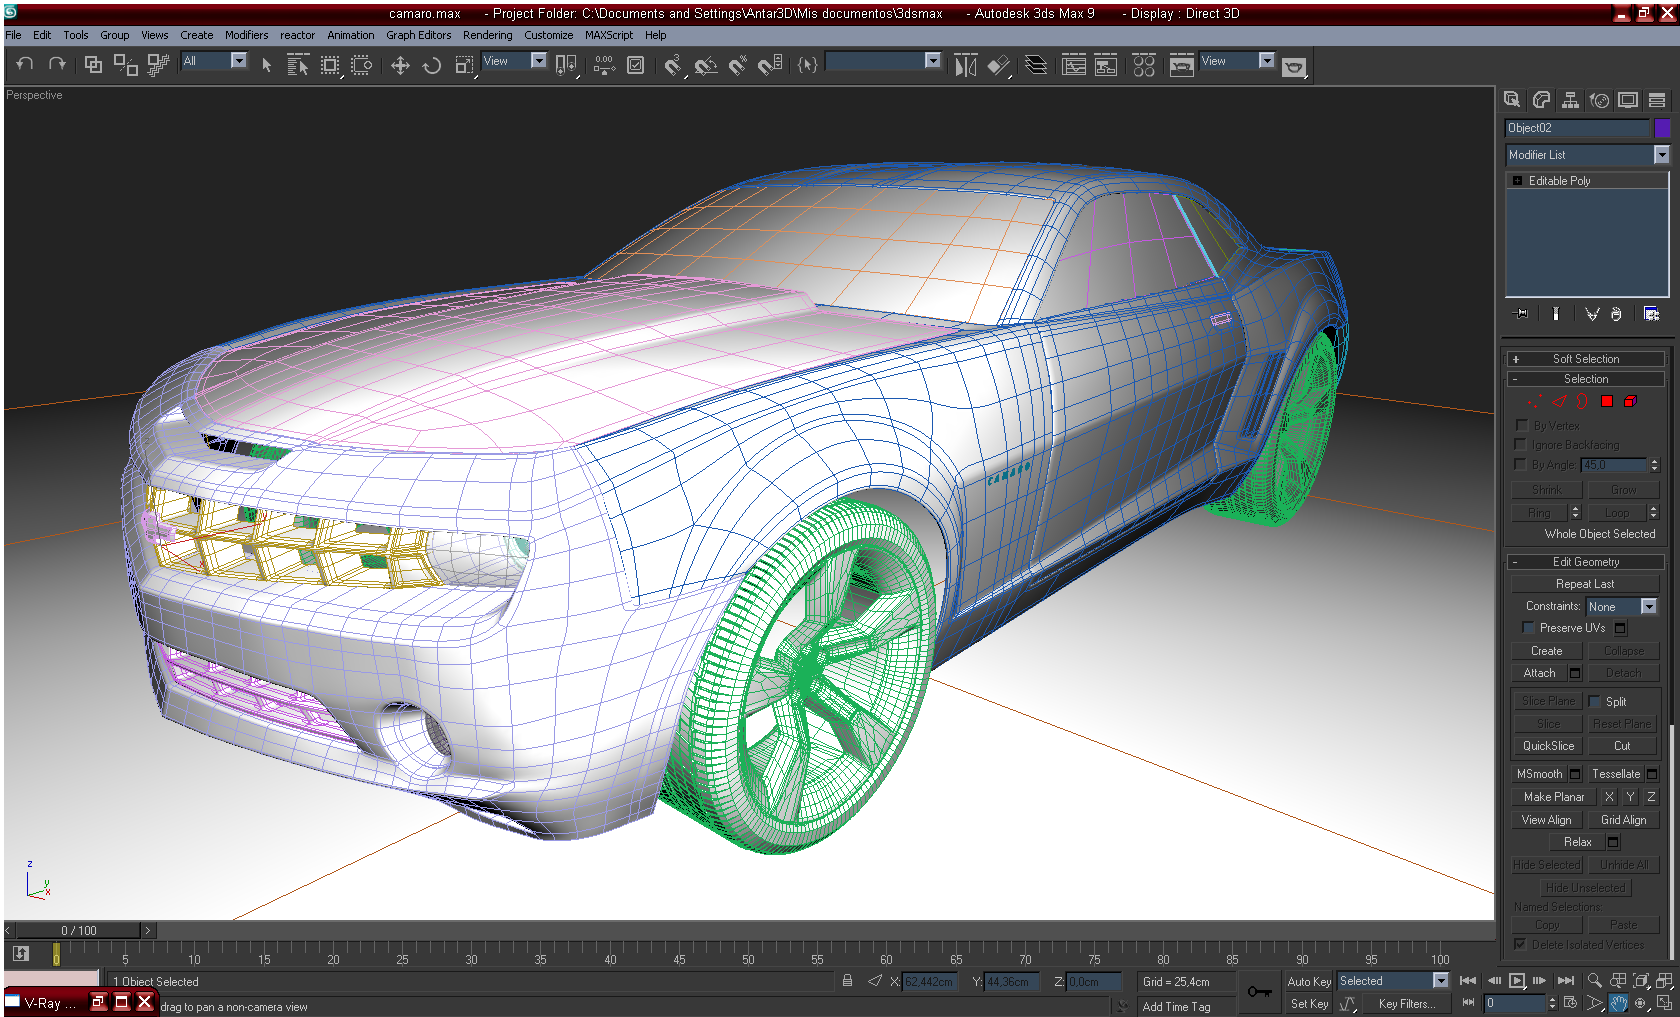Switch to the Hierarchy command panel

click(1570, 100)
